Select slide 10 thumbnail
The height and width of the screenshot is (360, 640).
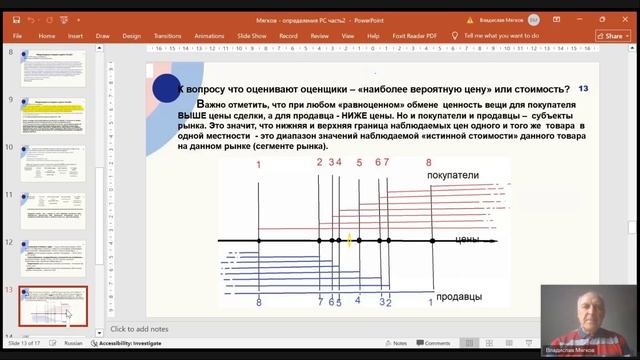click(x=53, y=163)
